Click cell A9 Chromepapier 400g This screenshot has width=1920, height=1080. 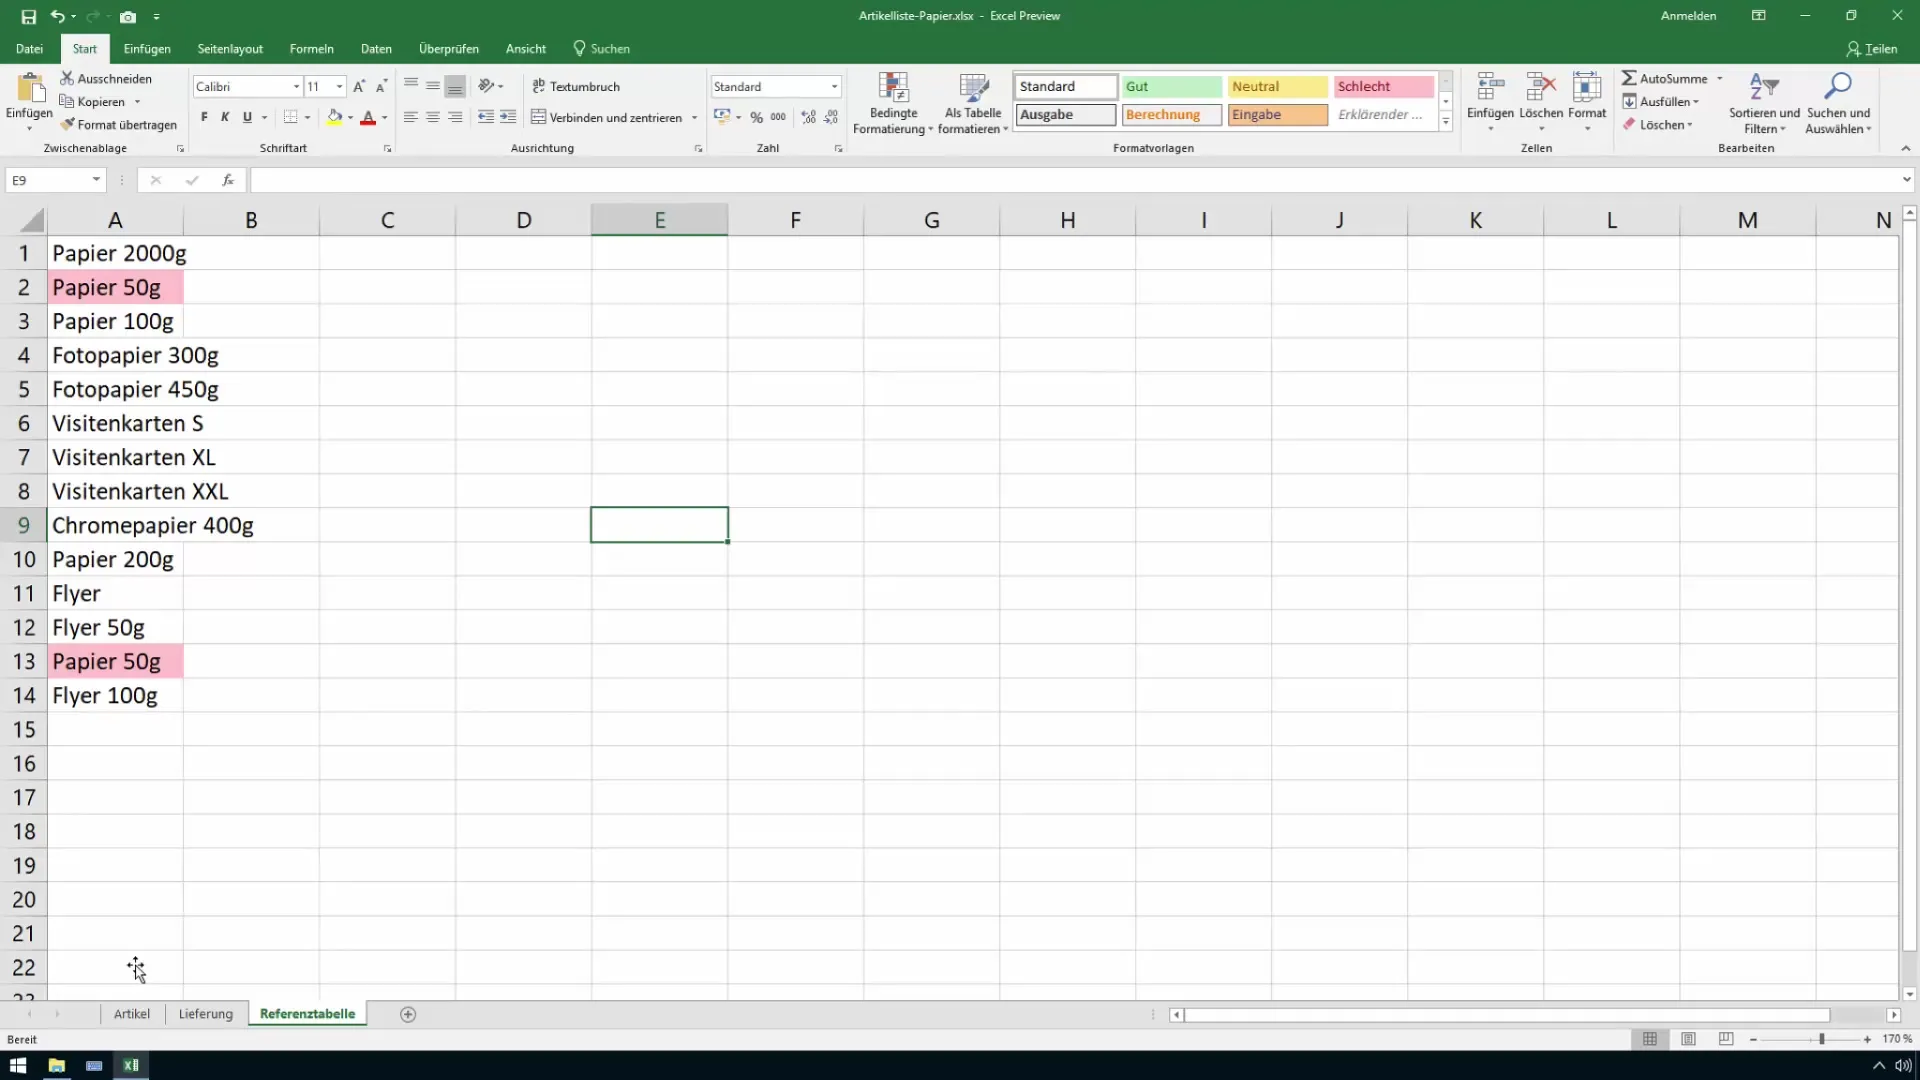115,525
